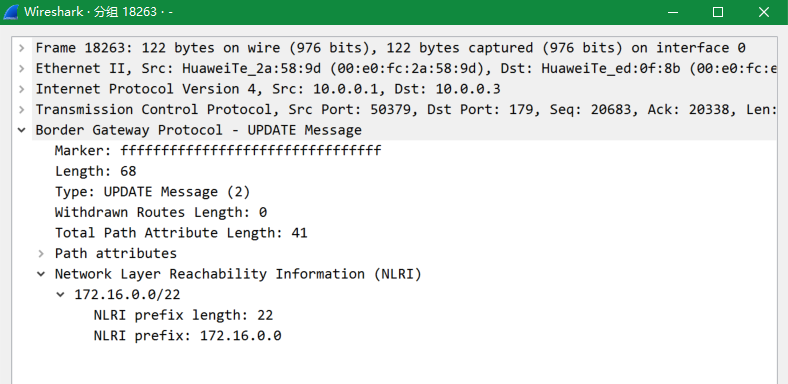
Task: Expand the Path attributes node
Action: pyautogui.click(x=41, y=253)
